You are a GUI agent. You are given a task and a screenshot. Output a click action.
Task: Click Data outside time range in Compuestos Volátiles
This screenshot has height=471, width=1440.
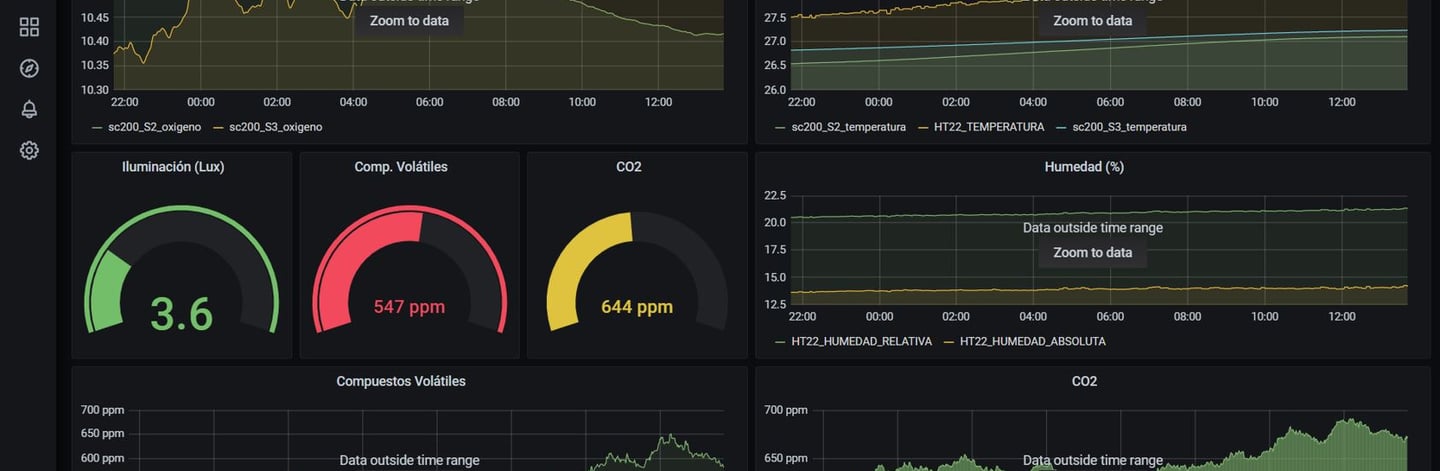409,461
